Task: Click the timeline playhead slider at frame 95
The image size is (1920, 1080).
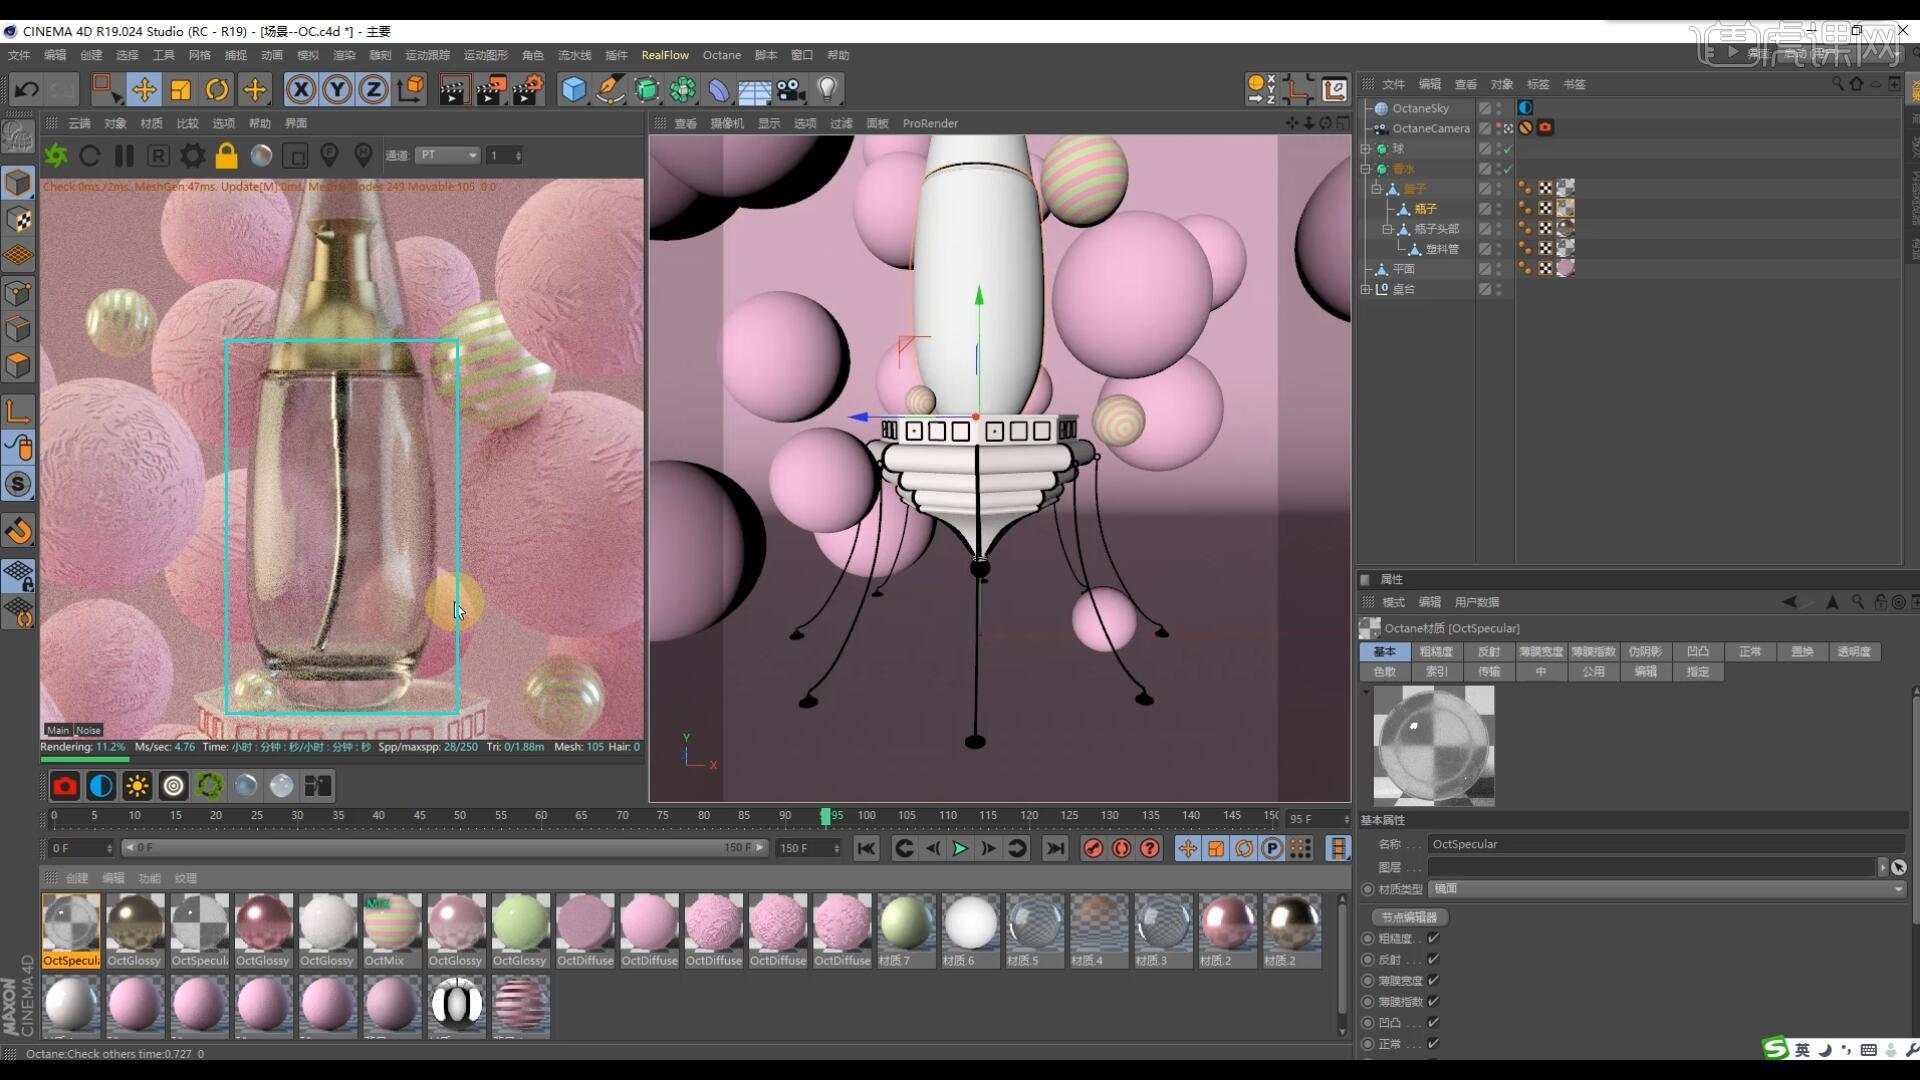Action: (x=825, y=817)
